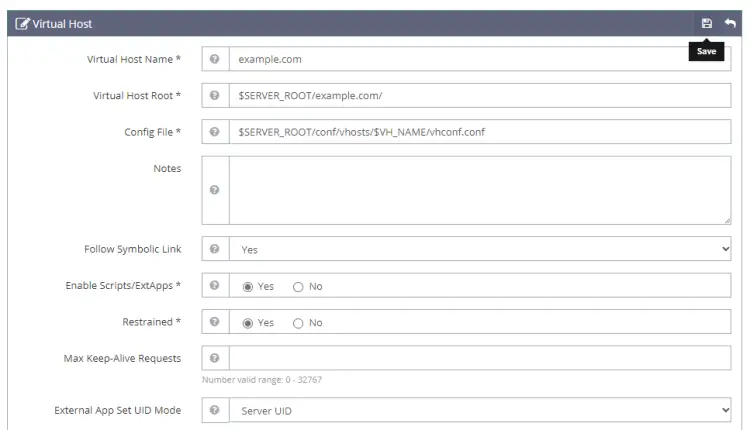The image size is (750, 430).
Task: Click the 'Virtual Host Name *' label
Action: [134, 59]
